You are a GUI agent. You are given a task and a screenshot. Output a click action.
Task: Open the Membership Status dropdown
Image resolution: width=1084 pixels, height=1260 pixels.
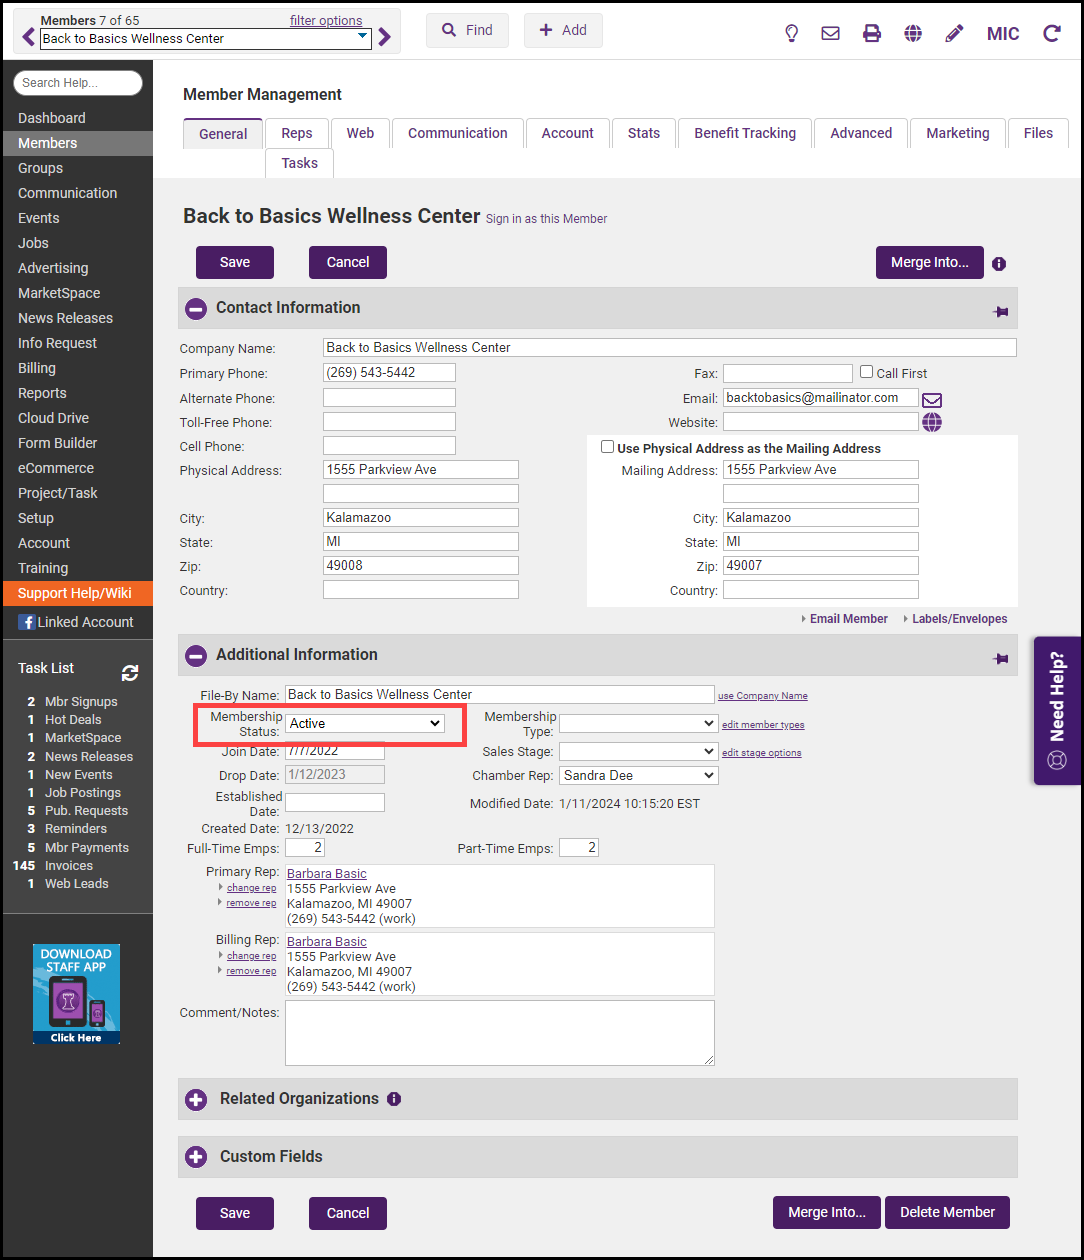(365, 723)
